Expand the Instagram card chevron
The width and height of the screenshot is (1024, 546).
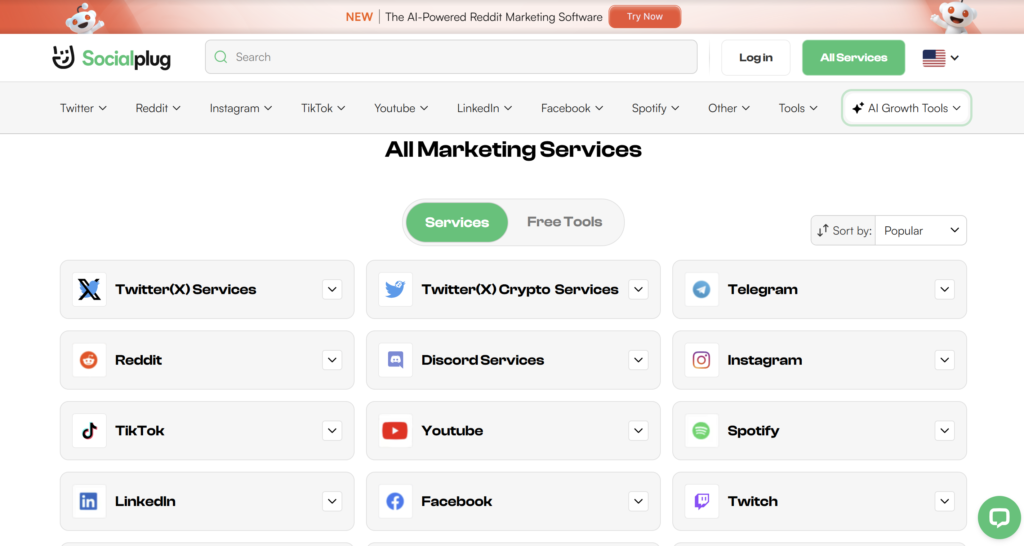coord(944,360)
